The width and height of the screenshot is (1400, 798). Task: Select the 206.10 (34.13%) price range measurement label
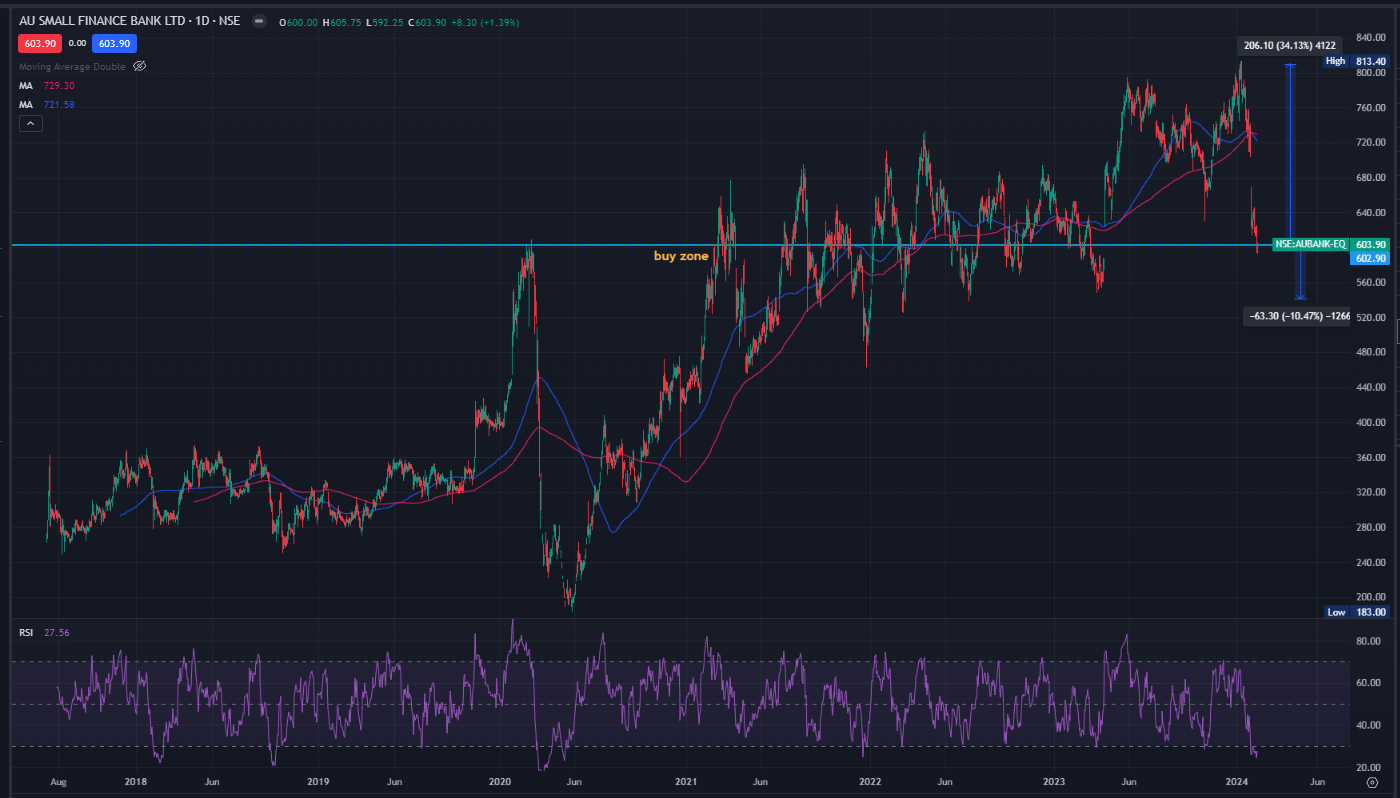[1288, 45]
